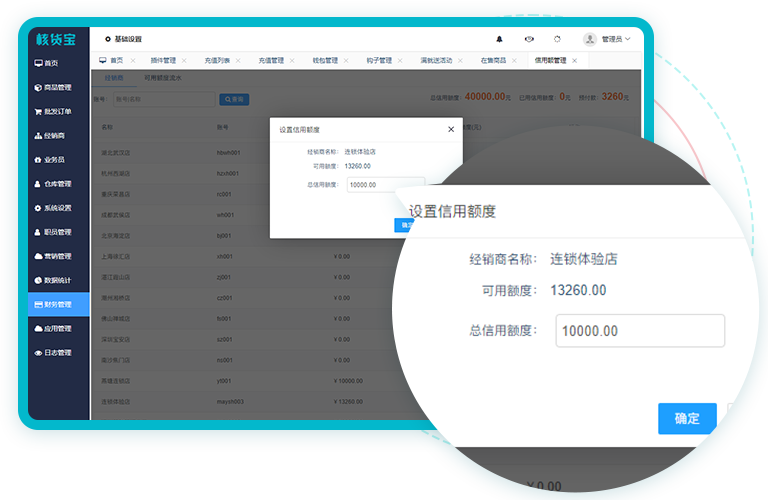Click the blue 确定 button in magnified dialog
The width and height of the screenshot is (768, 500).
click(687, 418)
